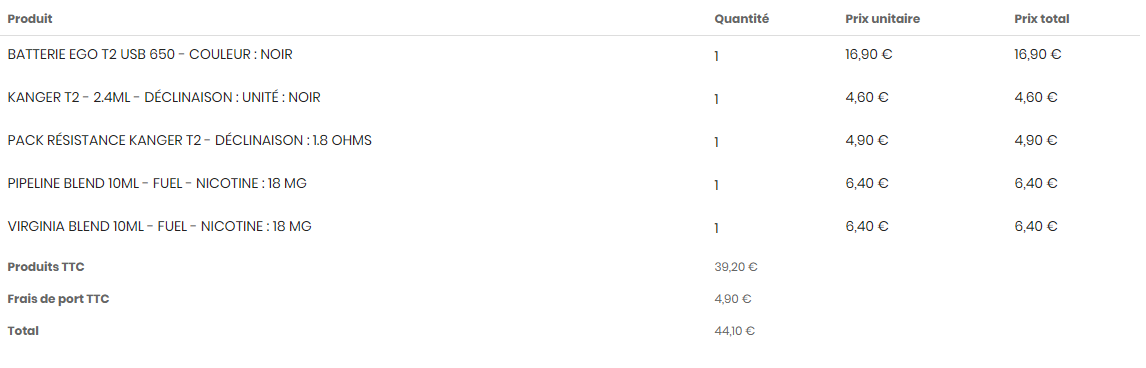Click total price of Virginia Blend

1036,226
